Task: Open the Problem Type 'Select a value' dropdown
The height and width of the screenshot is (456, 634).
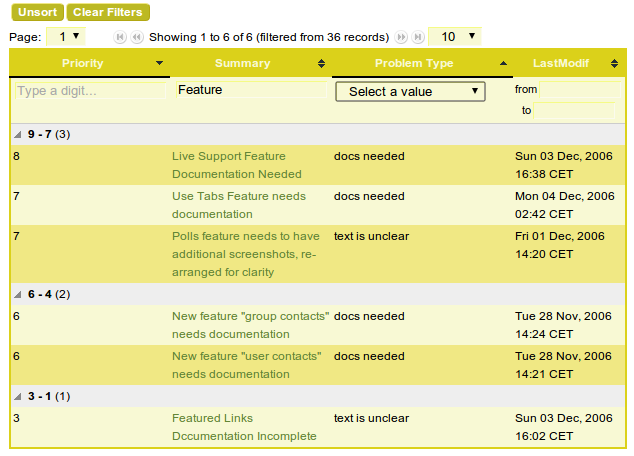Action: click(x=410, y=91)
